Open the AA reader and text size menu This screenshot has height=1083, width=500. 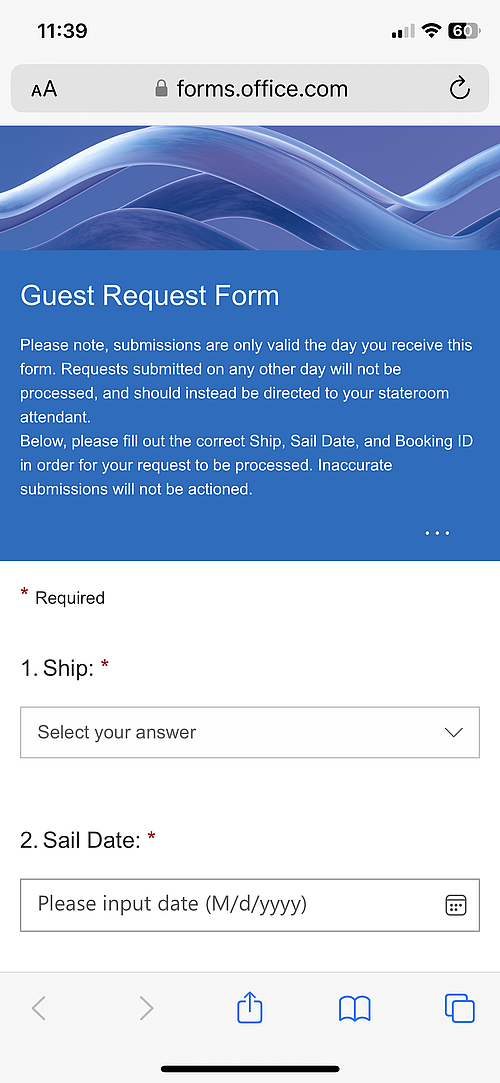(x=44, y=89)
